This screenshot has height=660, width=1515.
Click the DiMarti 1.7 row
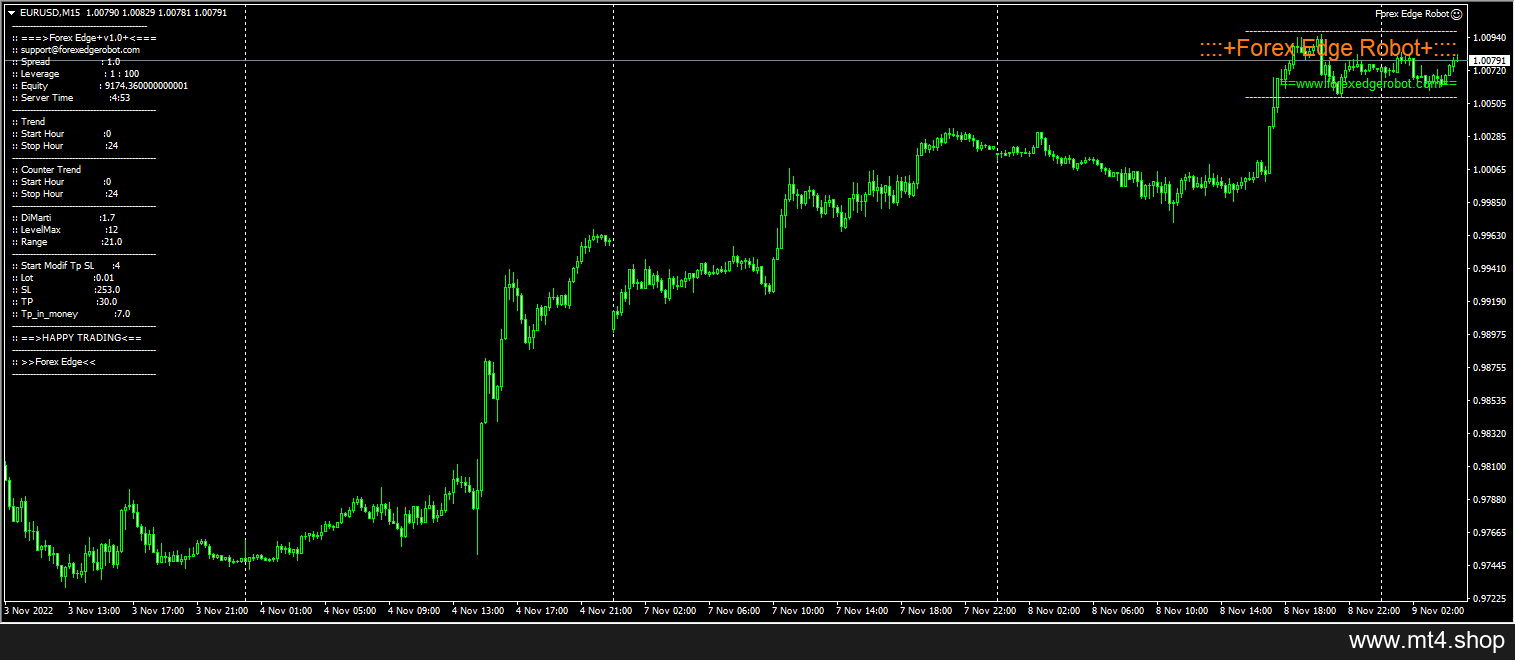click(63, 217)
